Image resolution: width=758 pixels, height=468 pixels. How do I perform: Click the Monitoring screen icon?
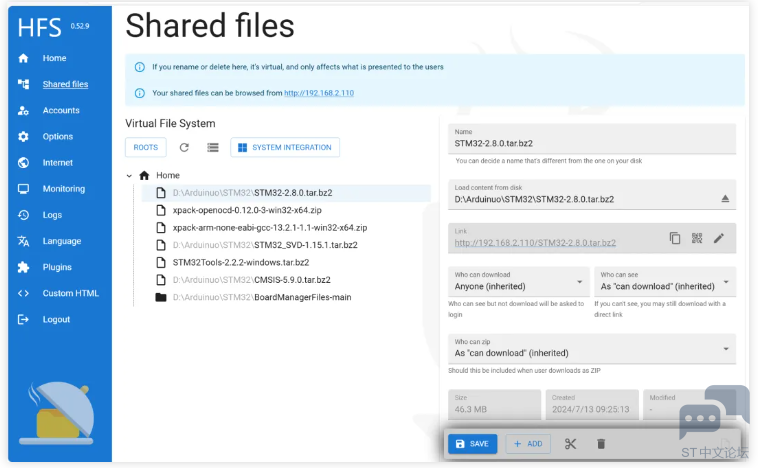pyautogui.click(x=23, y=189)
